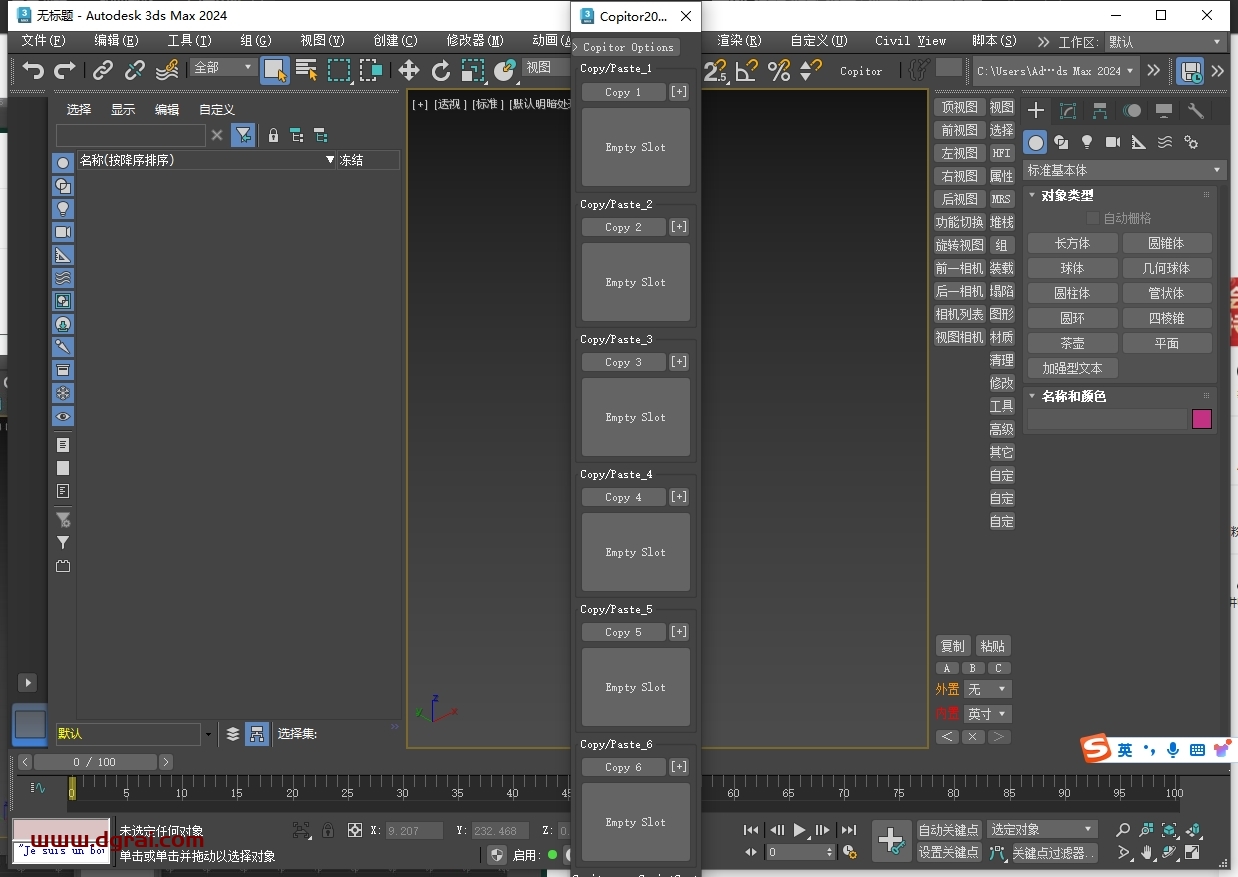Activate the Select and Link chain icon
This screenshot has width=1238, height=877.
pyautogui.click(x=103, y=70)
